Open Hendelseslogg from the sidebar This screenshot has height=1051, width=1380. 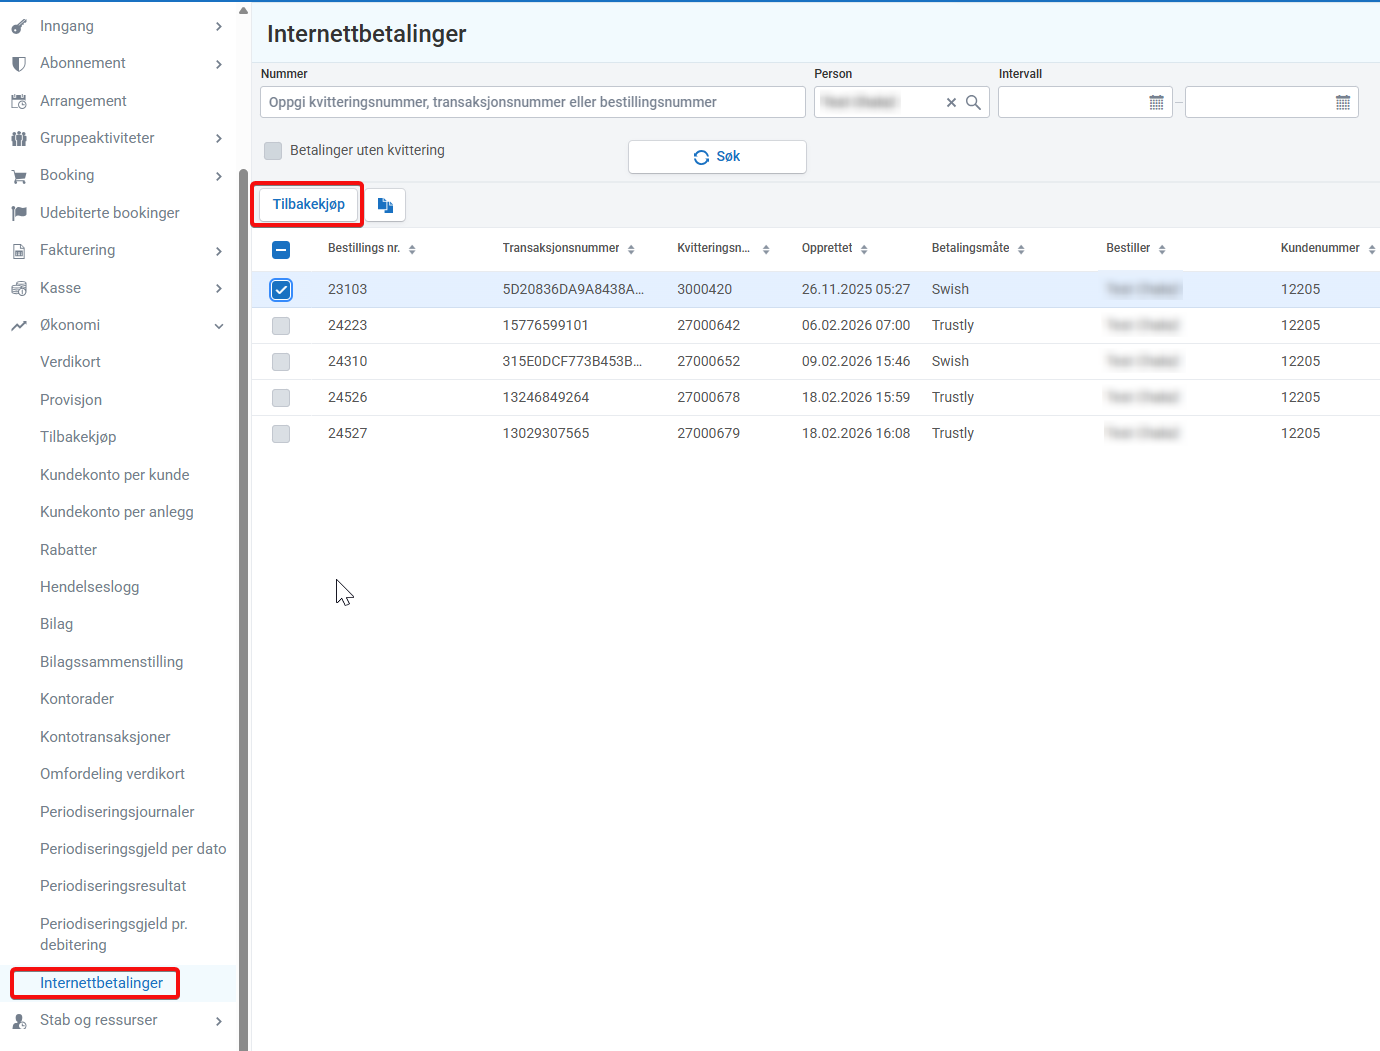pos(90,587)
